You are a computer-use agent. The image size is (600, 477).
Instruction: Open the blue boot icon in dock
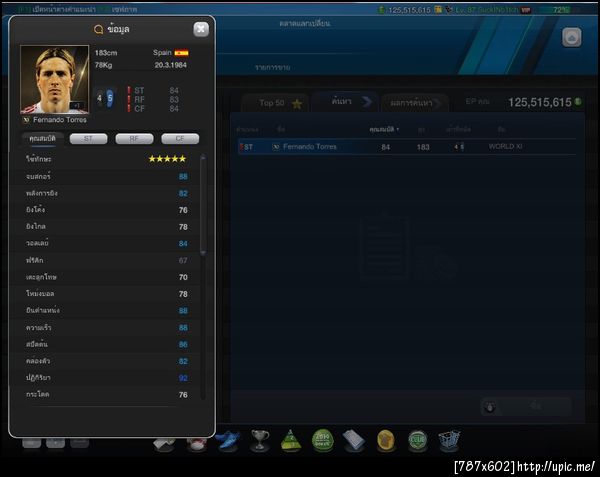click(x=228, y=441)
